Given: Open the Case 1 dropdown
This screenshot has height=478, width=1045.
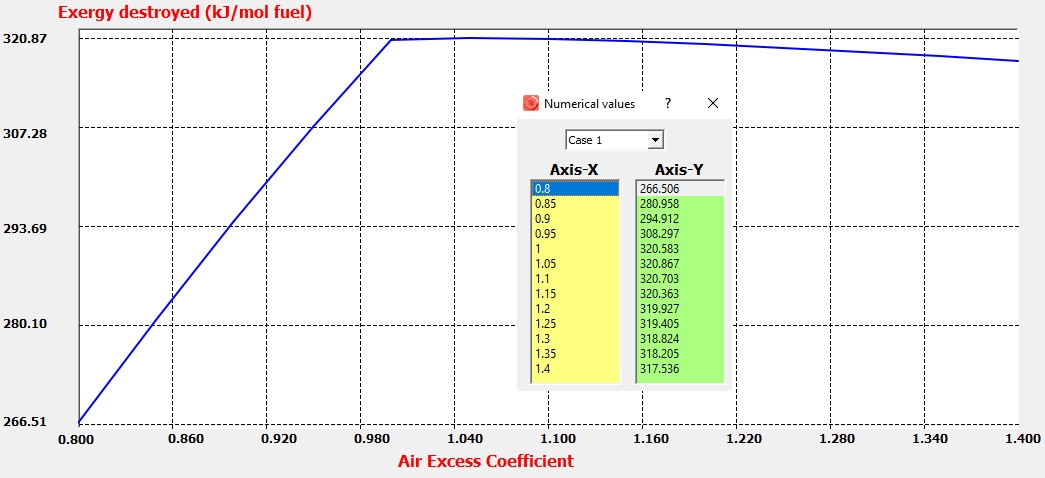Looking at the screenshot, I should (655, 140).
